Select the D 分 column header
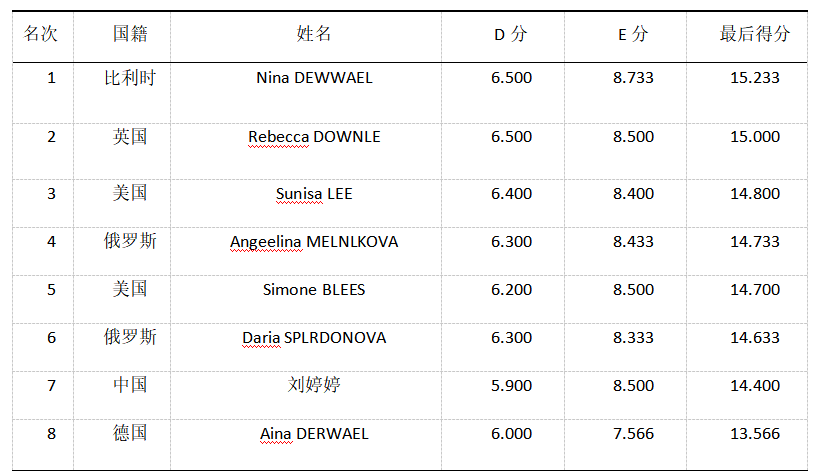 click(x=511, y=34)
